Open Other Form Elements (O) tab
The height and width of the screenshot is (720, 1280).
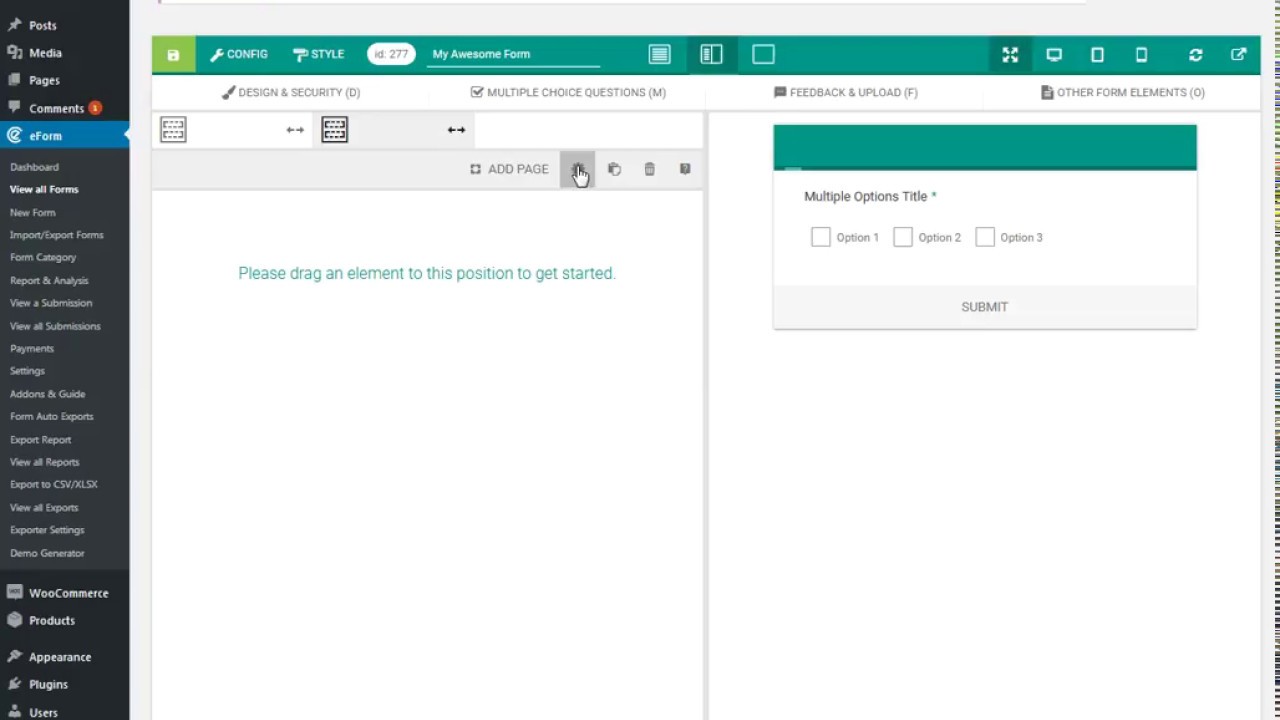(1122, 92)
